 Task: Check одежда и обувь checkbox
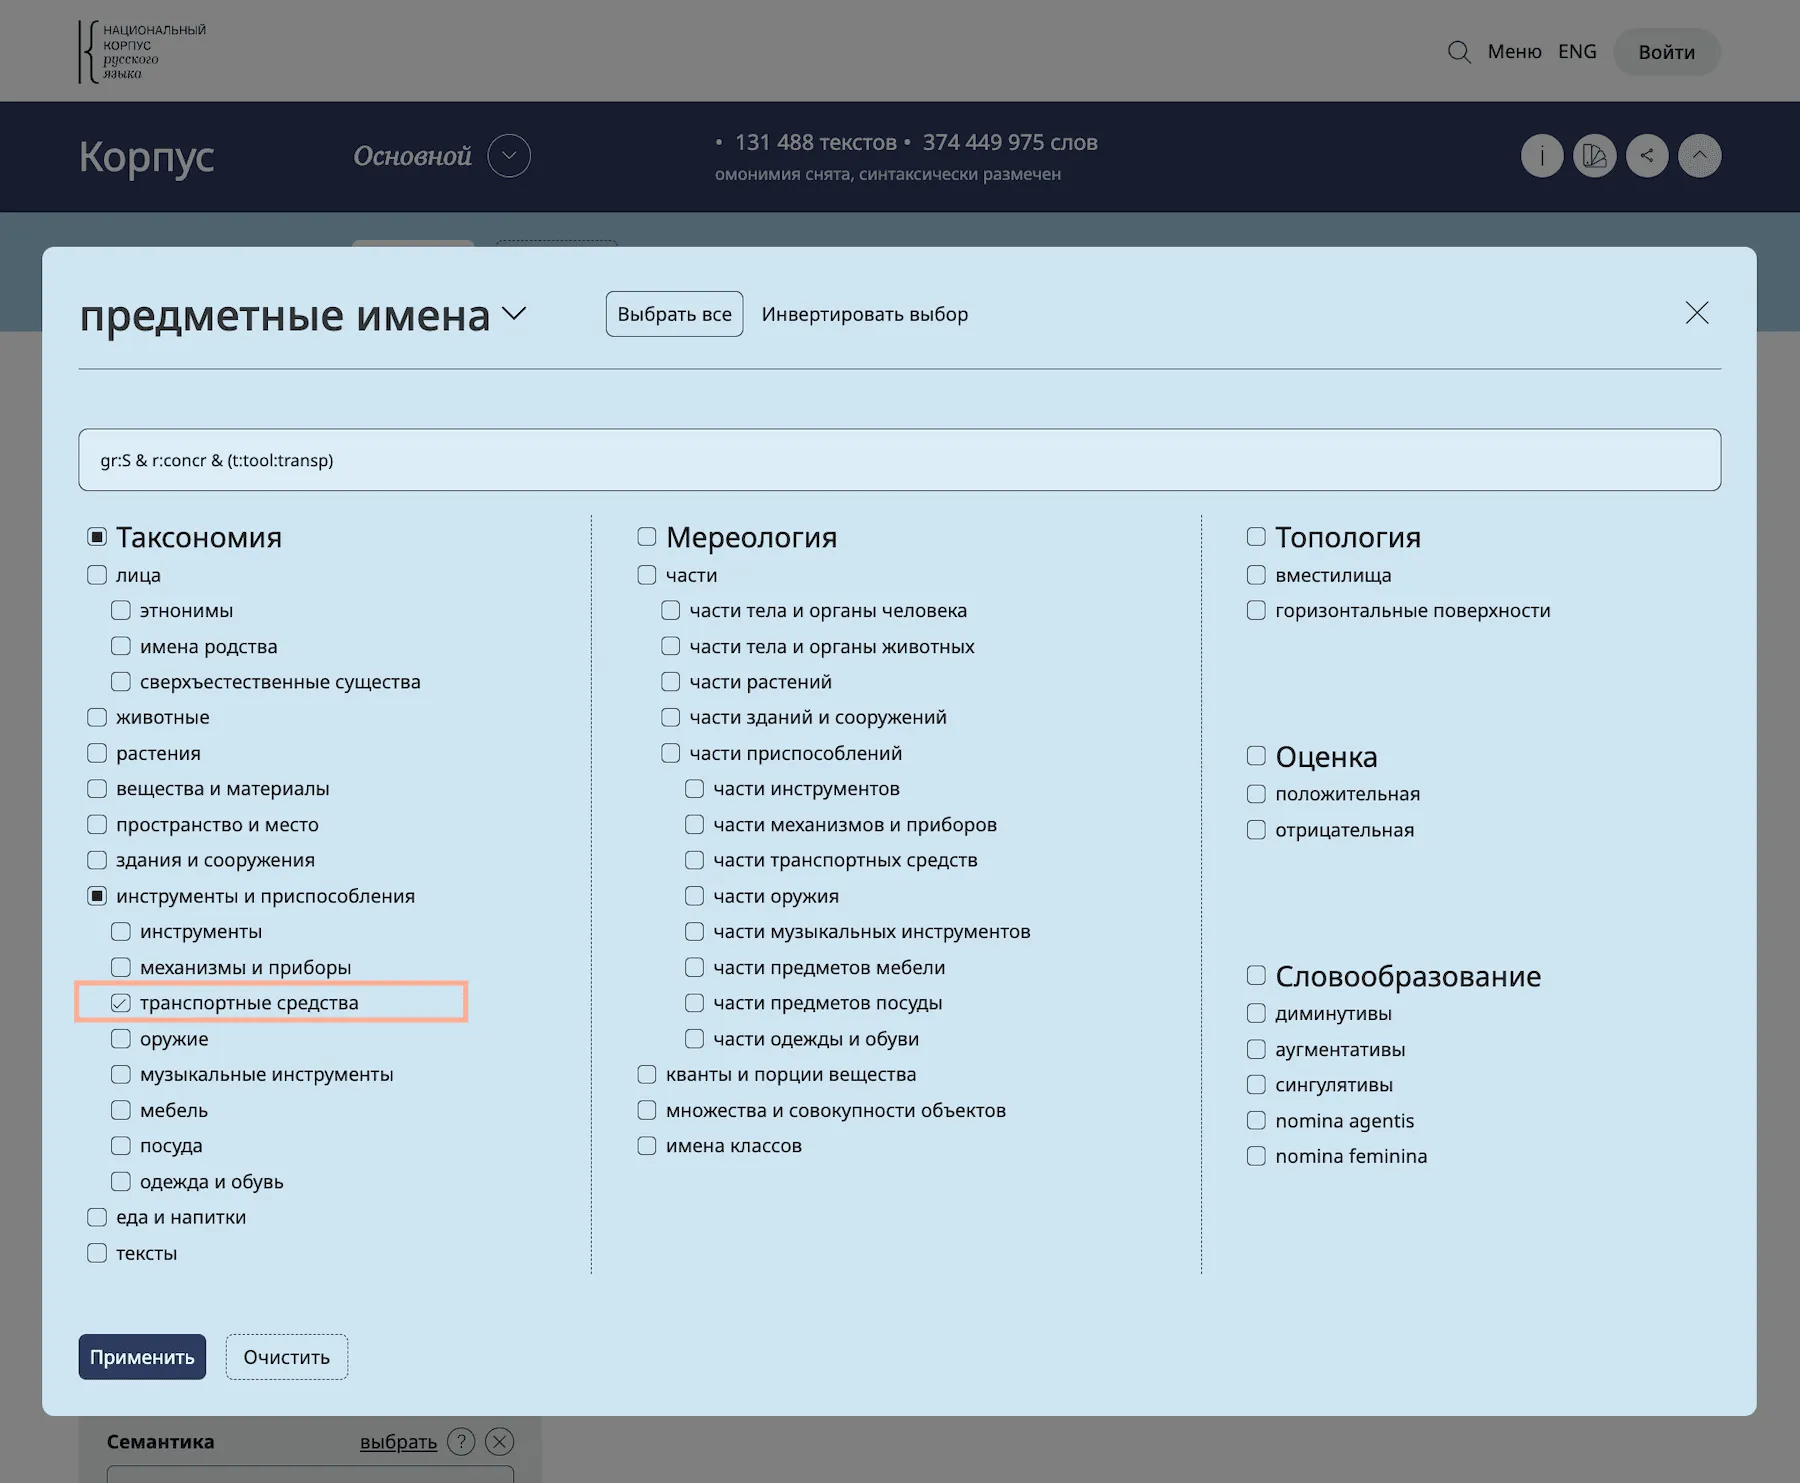click(x=121, y=1181)
